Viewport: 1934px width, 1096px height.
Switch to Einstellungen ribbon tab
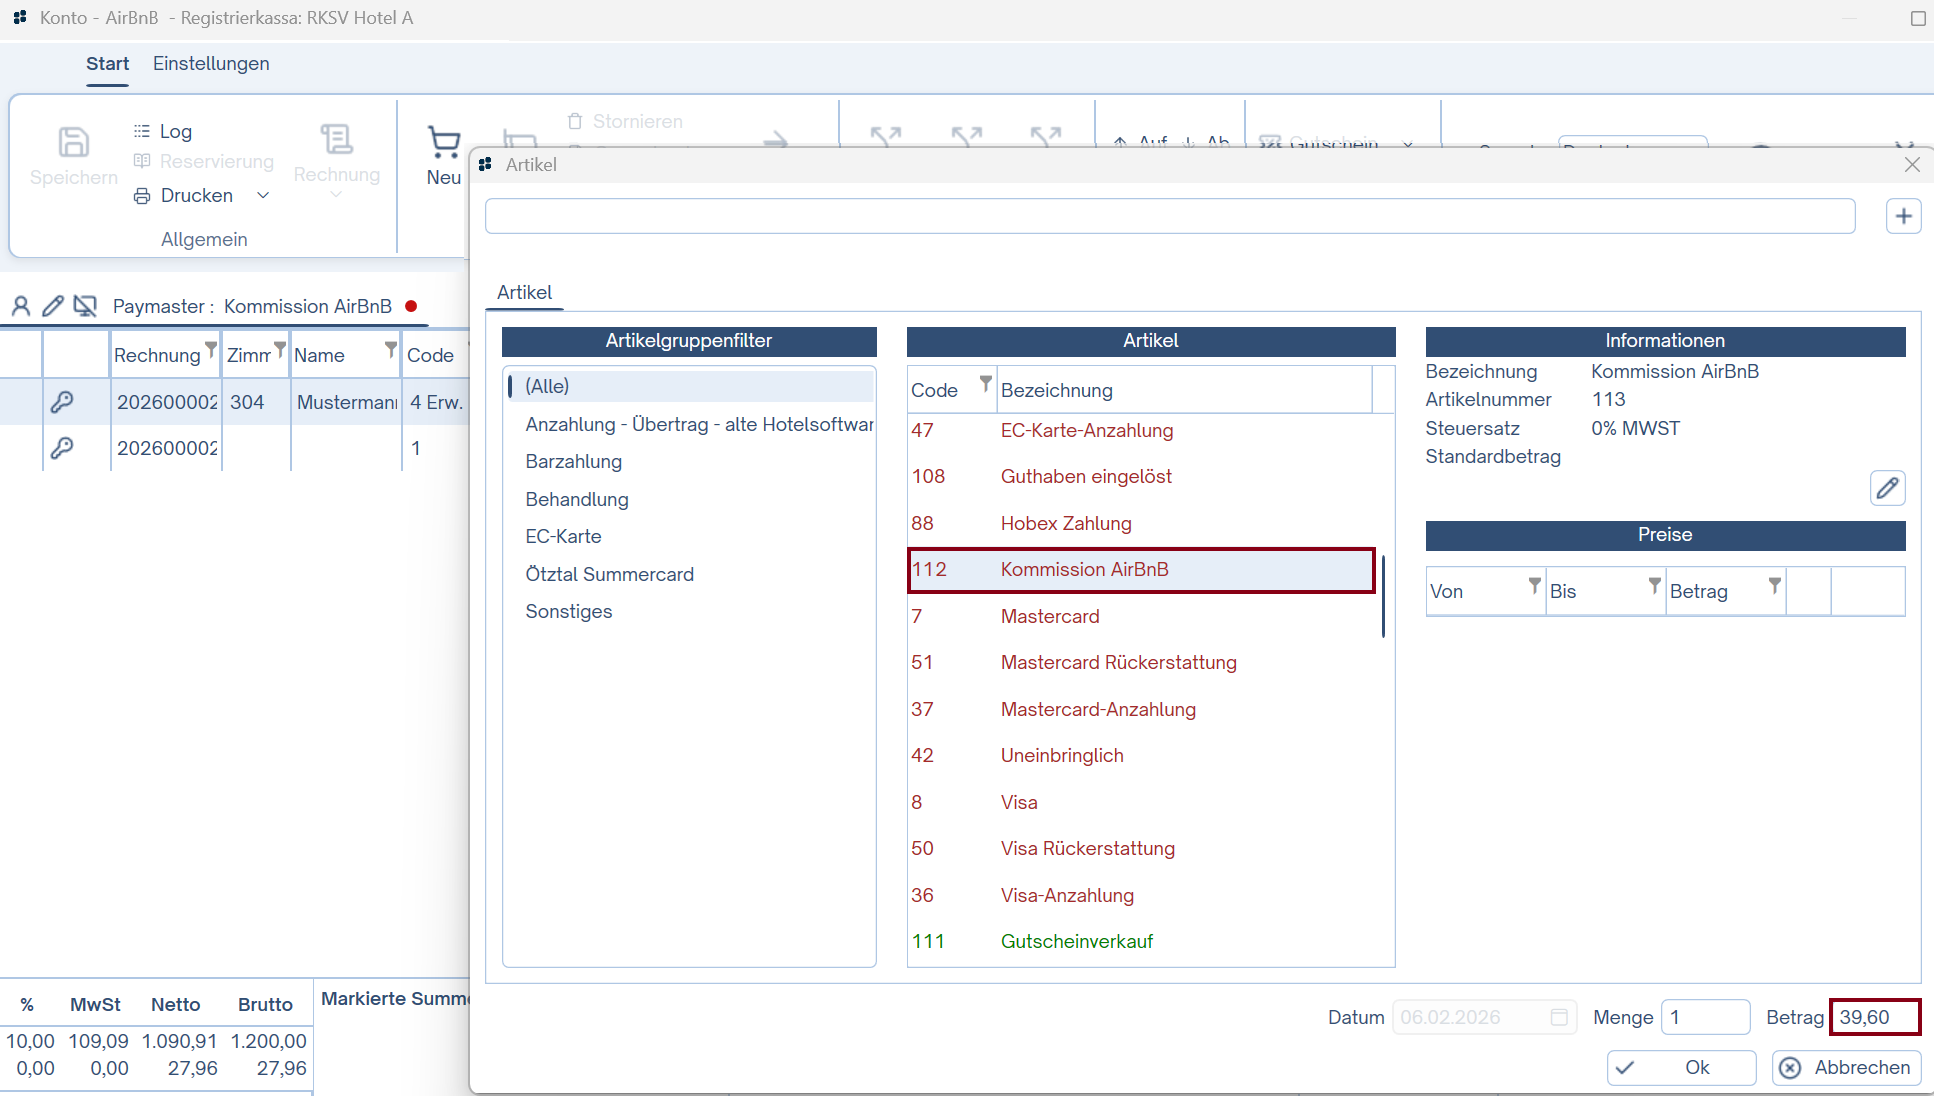point(211,63)
